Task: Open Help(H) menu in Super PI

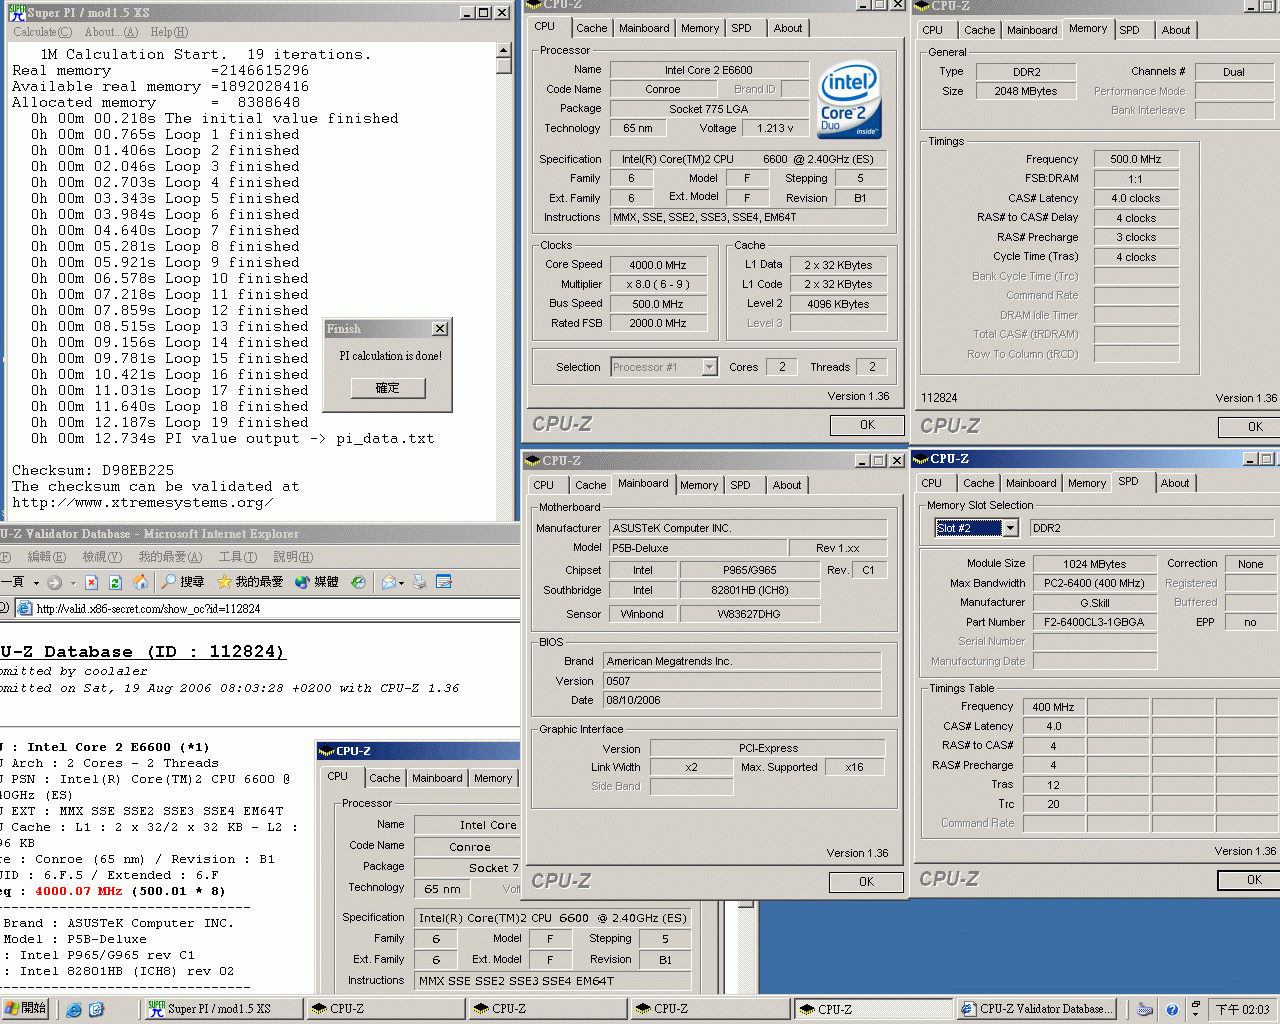Action: 169,32
